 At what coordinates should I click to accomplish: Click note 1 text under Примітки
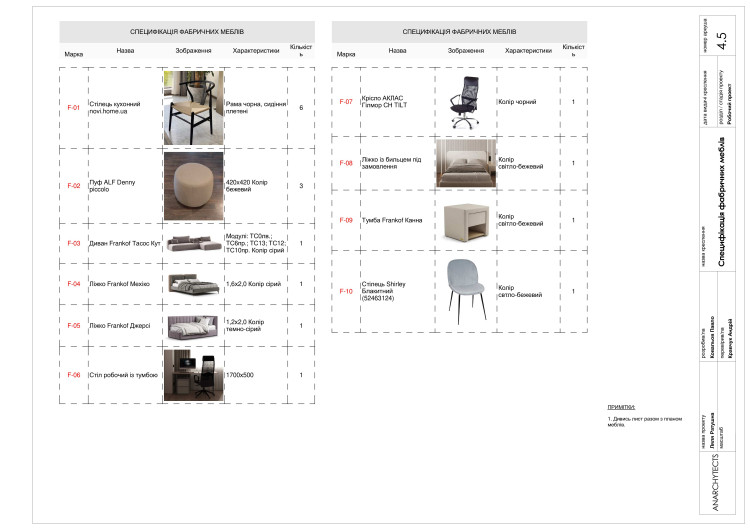tap(645, 421)
